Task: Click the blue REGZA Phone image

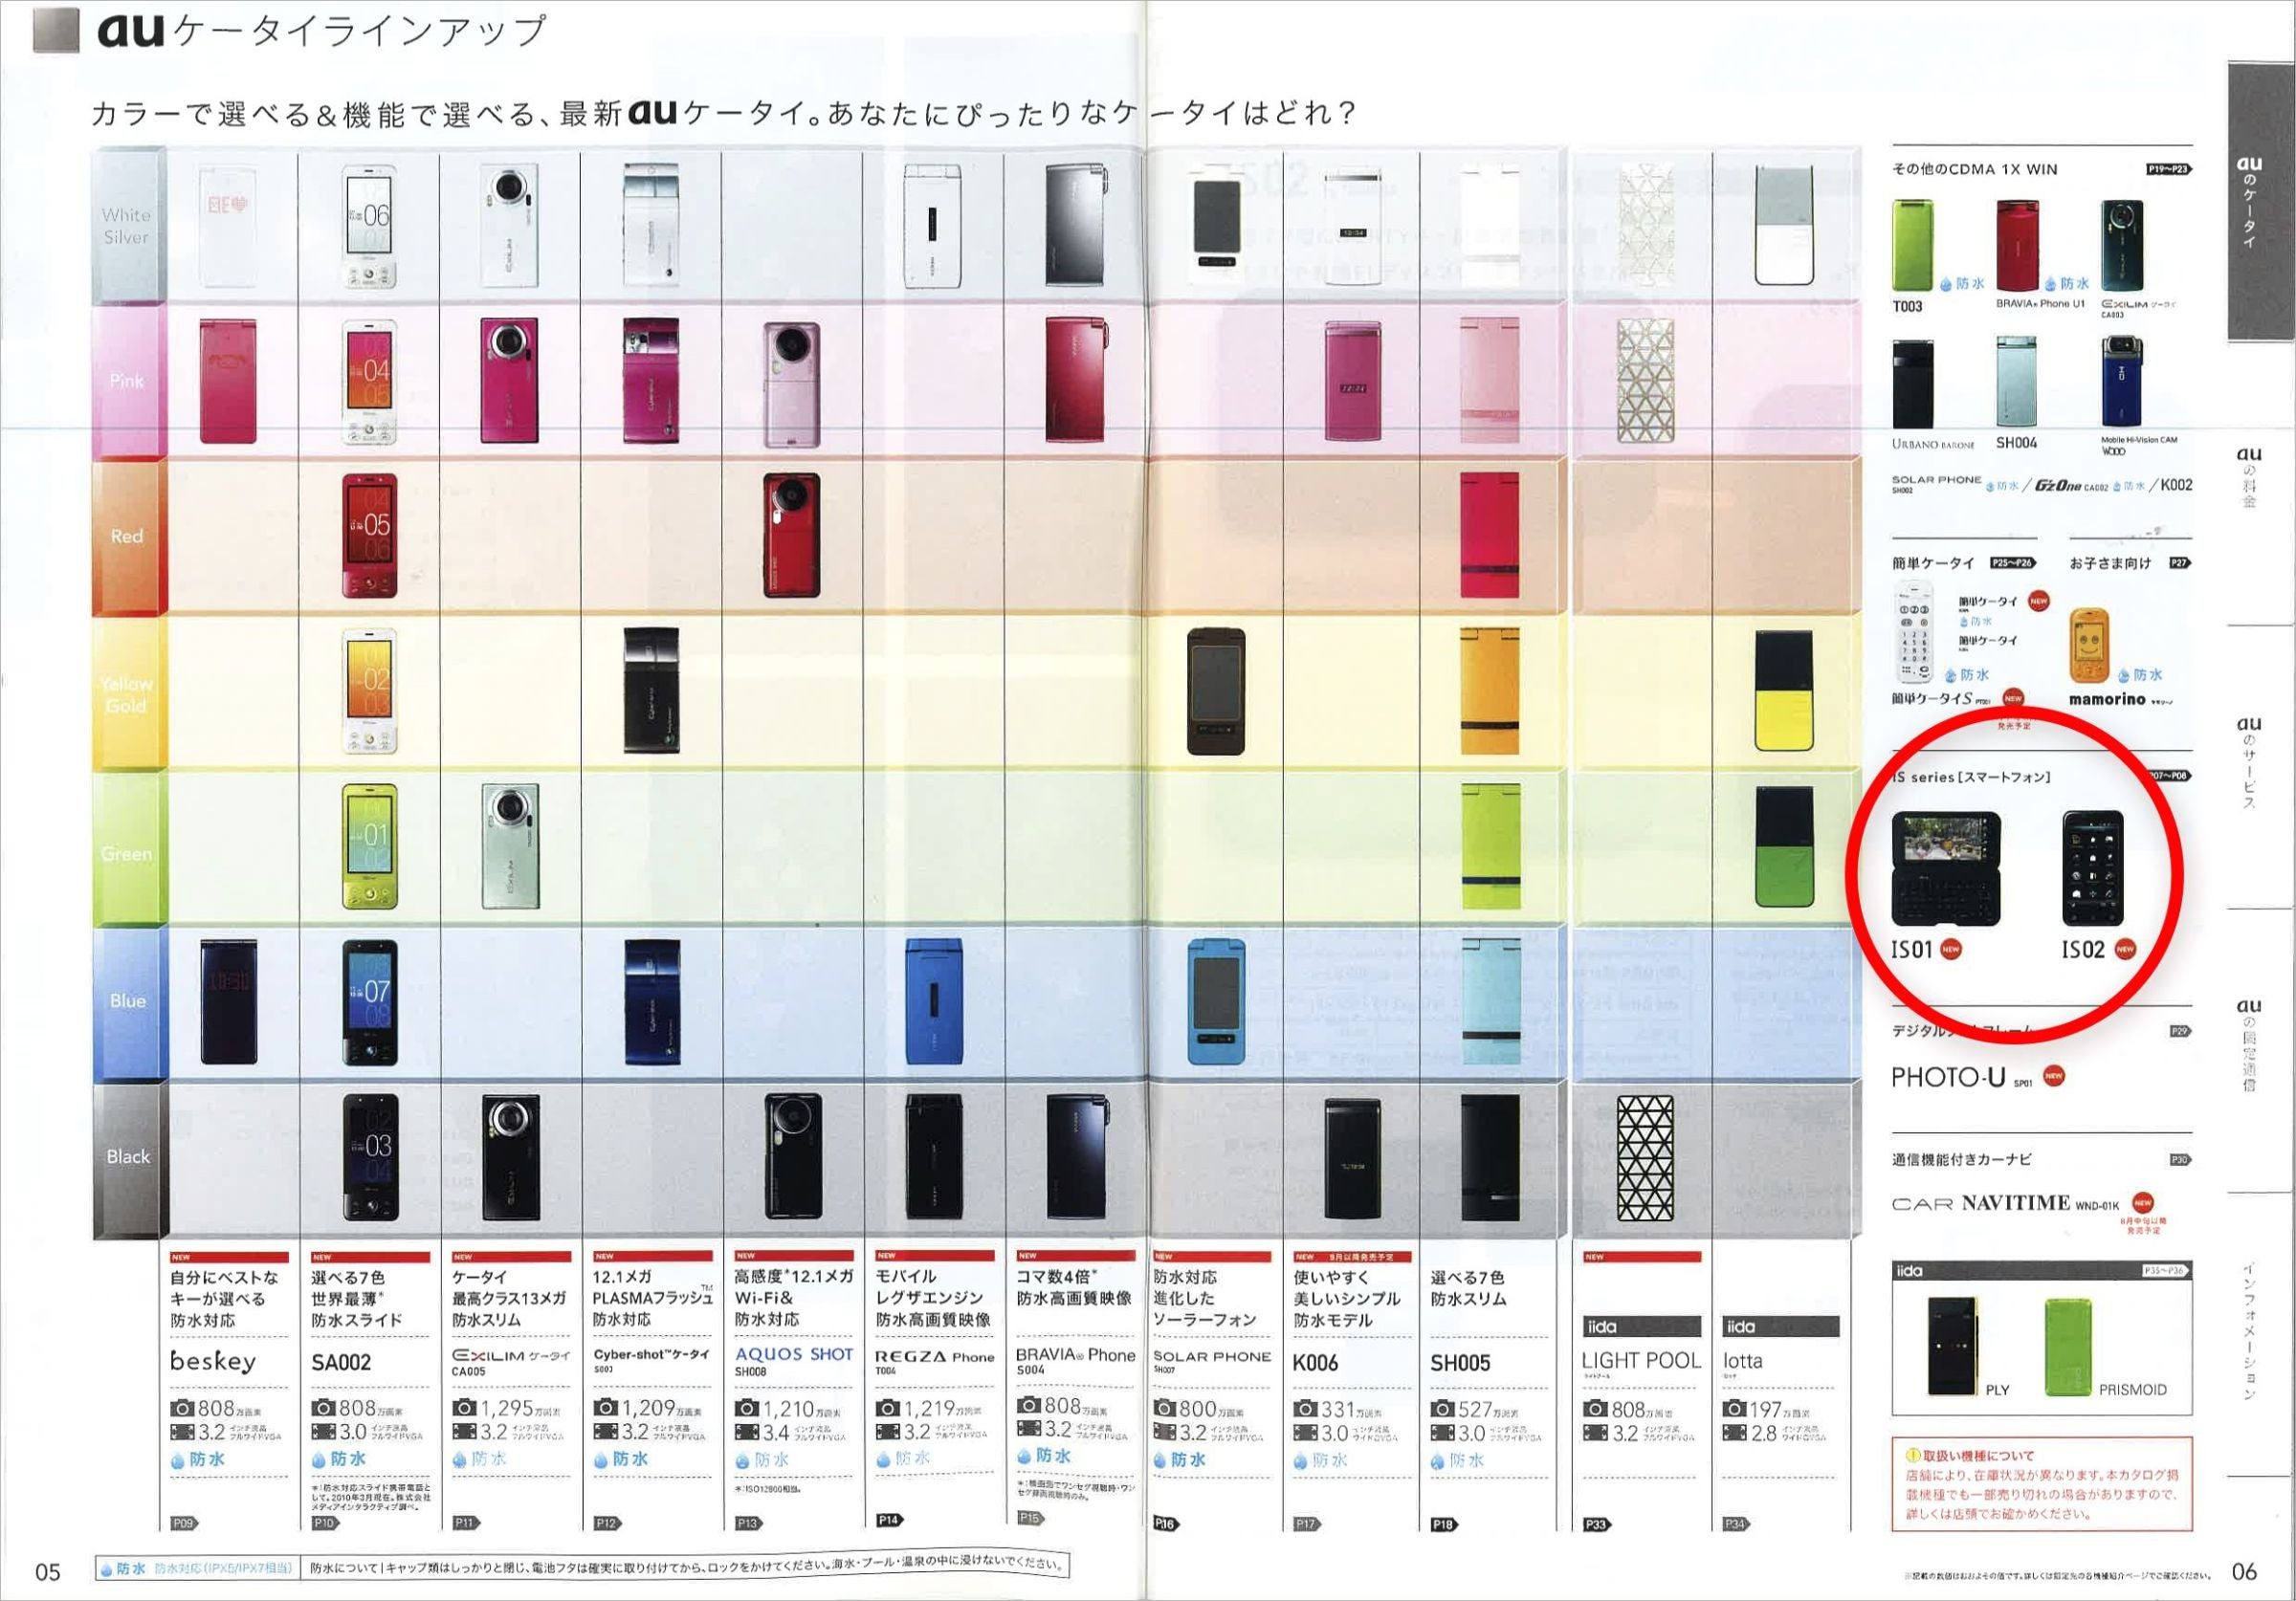Action: click(933, 1001)
